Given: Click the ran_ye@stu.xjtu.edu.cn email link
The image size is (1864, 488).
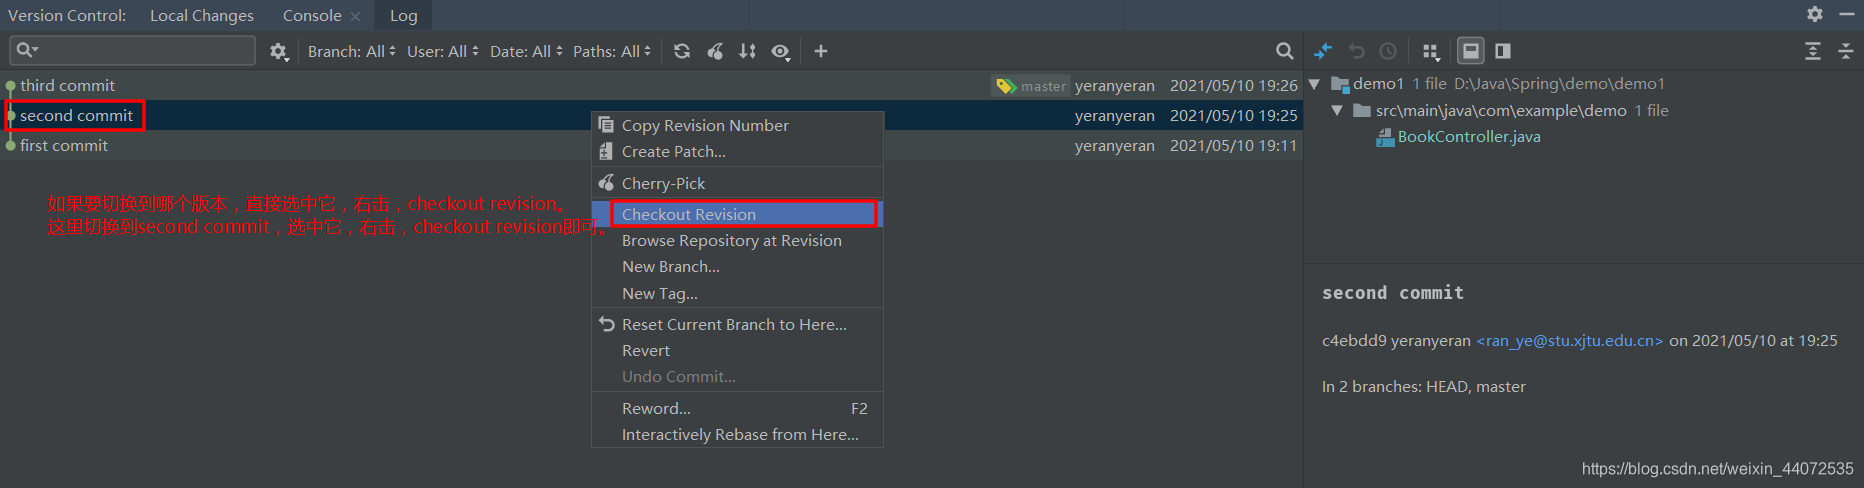Looking at the screenshot, I should (x=1570, y=341).
